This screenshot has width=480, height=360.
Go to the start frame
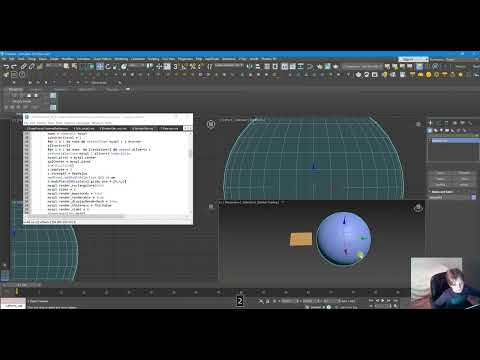371,300
